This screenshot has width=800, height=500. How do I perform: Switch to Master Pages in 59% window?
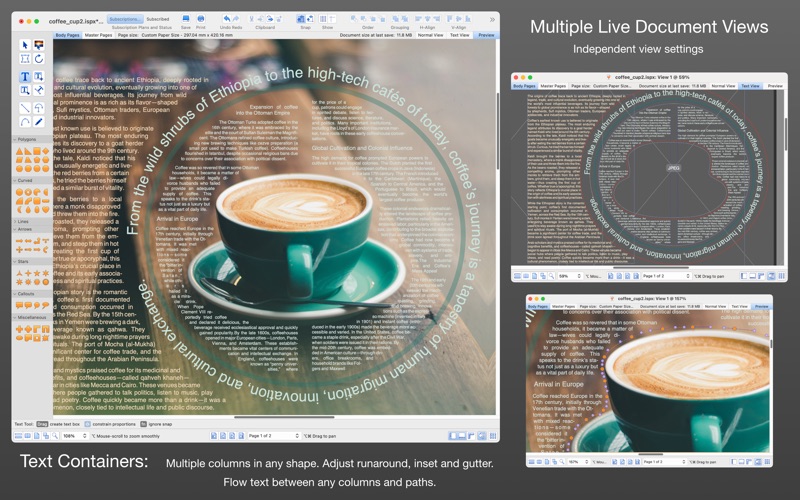[x=553, y=86]
